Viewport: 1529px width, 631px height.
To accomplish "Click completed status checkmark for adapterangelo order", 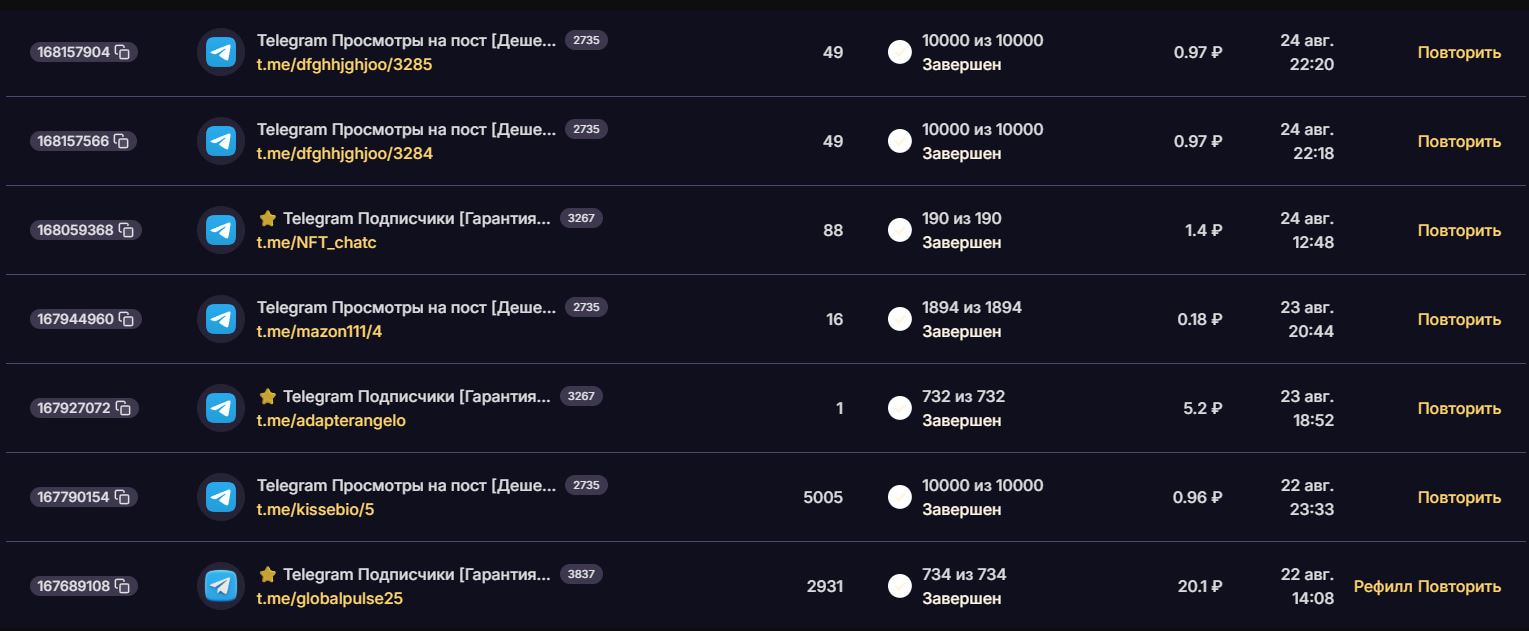I will [900, 408].
